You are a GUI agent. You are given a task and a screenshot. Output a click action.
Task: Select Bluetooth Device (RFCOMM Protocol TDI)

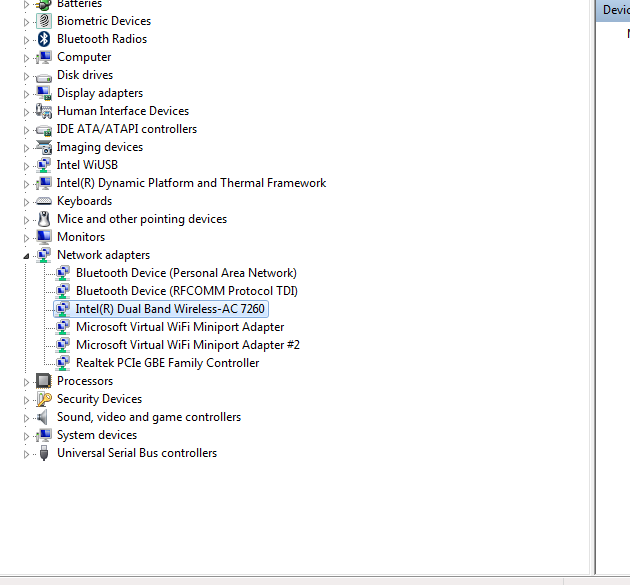coord(187,291)
